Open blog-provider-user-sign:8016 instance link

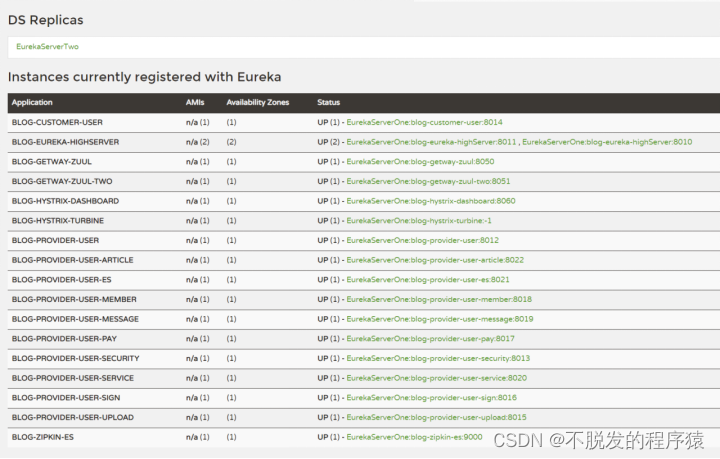tap(432, 398)
